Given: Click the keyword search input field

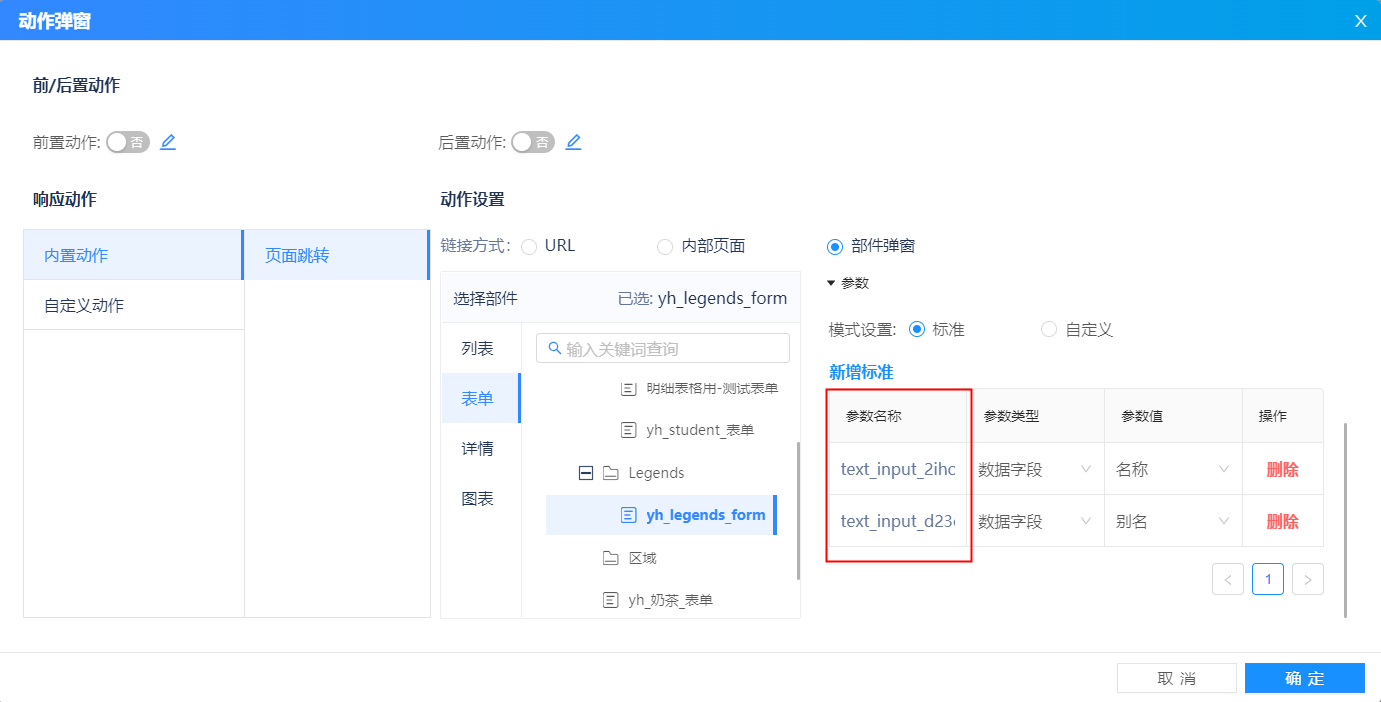Looking at the screenshot, I should click(x=663, y=348).
